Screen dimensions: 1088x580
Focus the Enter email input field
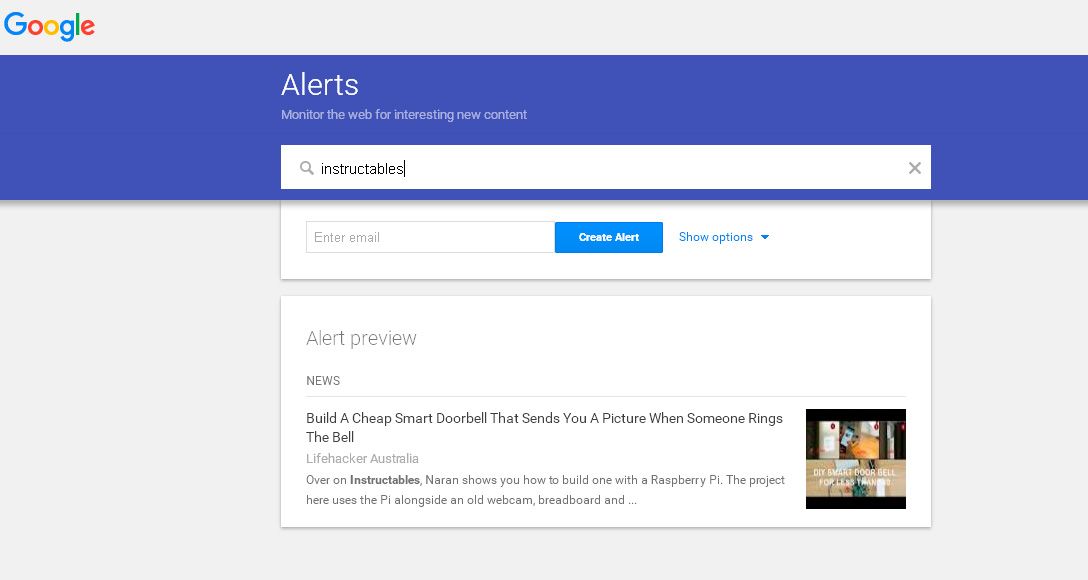pos(430,237)
